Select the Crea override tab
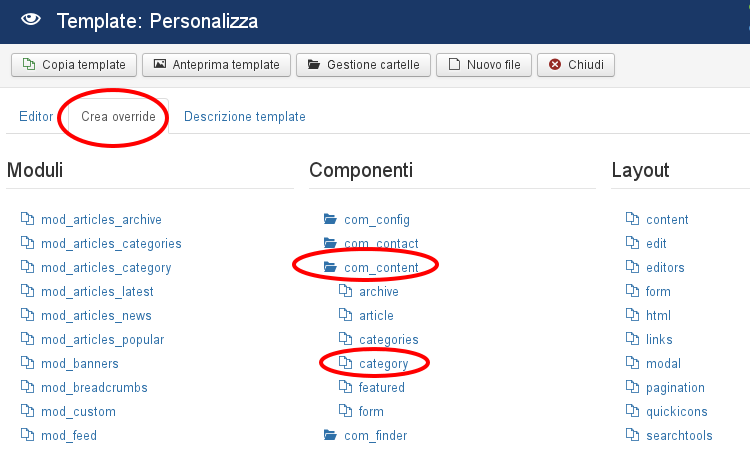 tap(118, 116)
